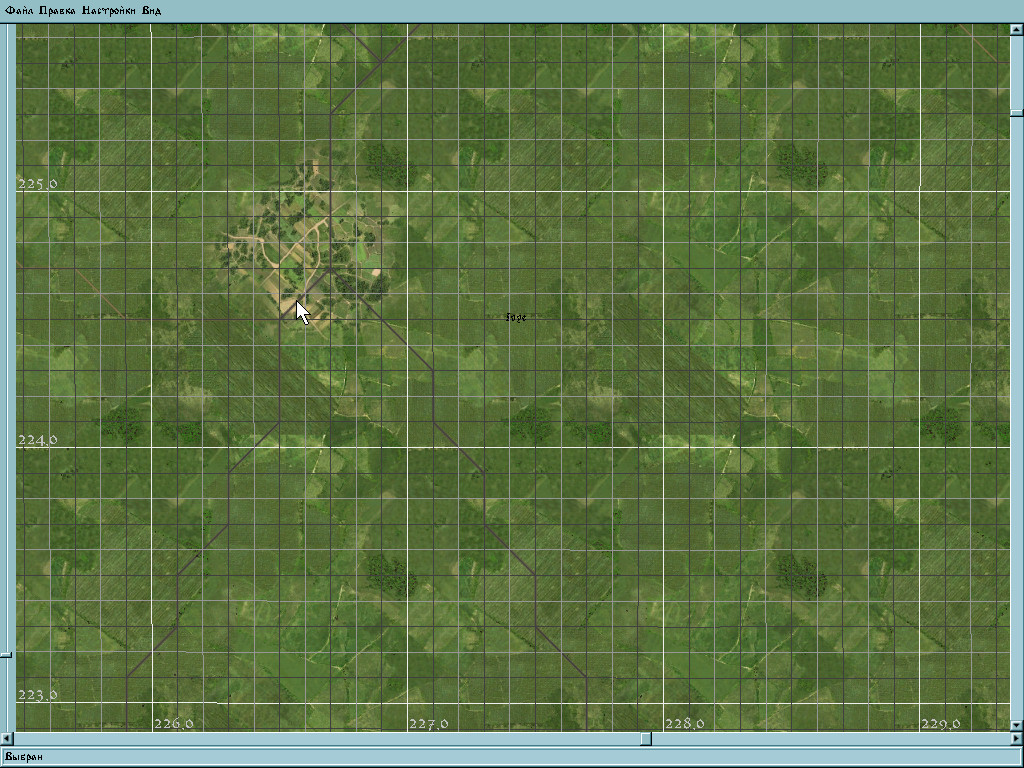Open the Настройки menu

[x=109, y=10]
